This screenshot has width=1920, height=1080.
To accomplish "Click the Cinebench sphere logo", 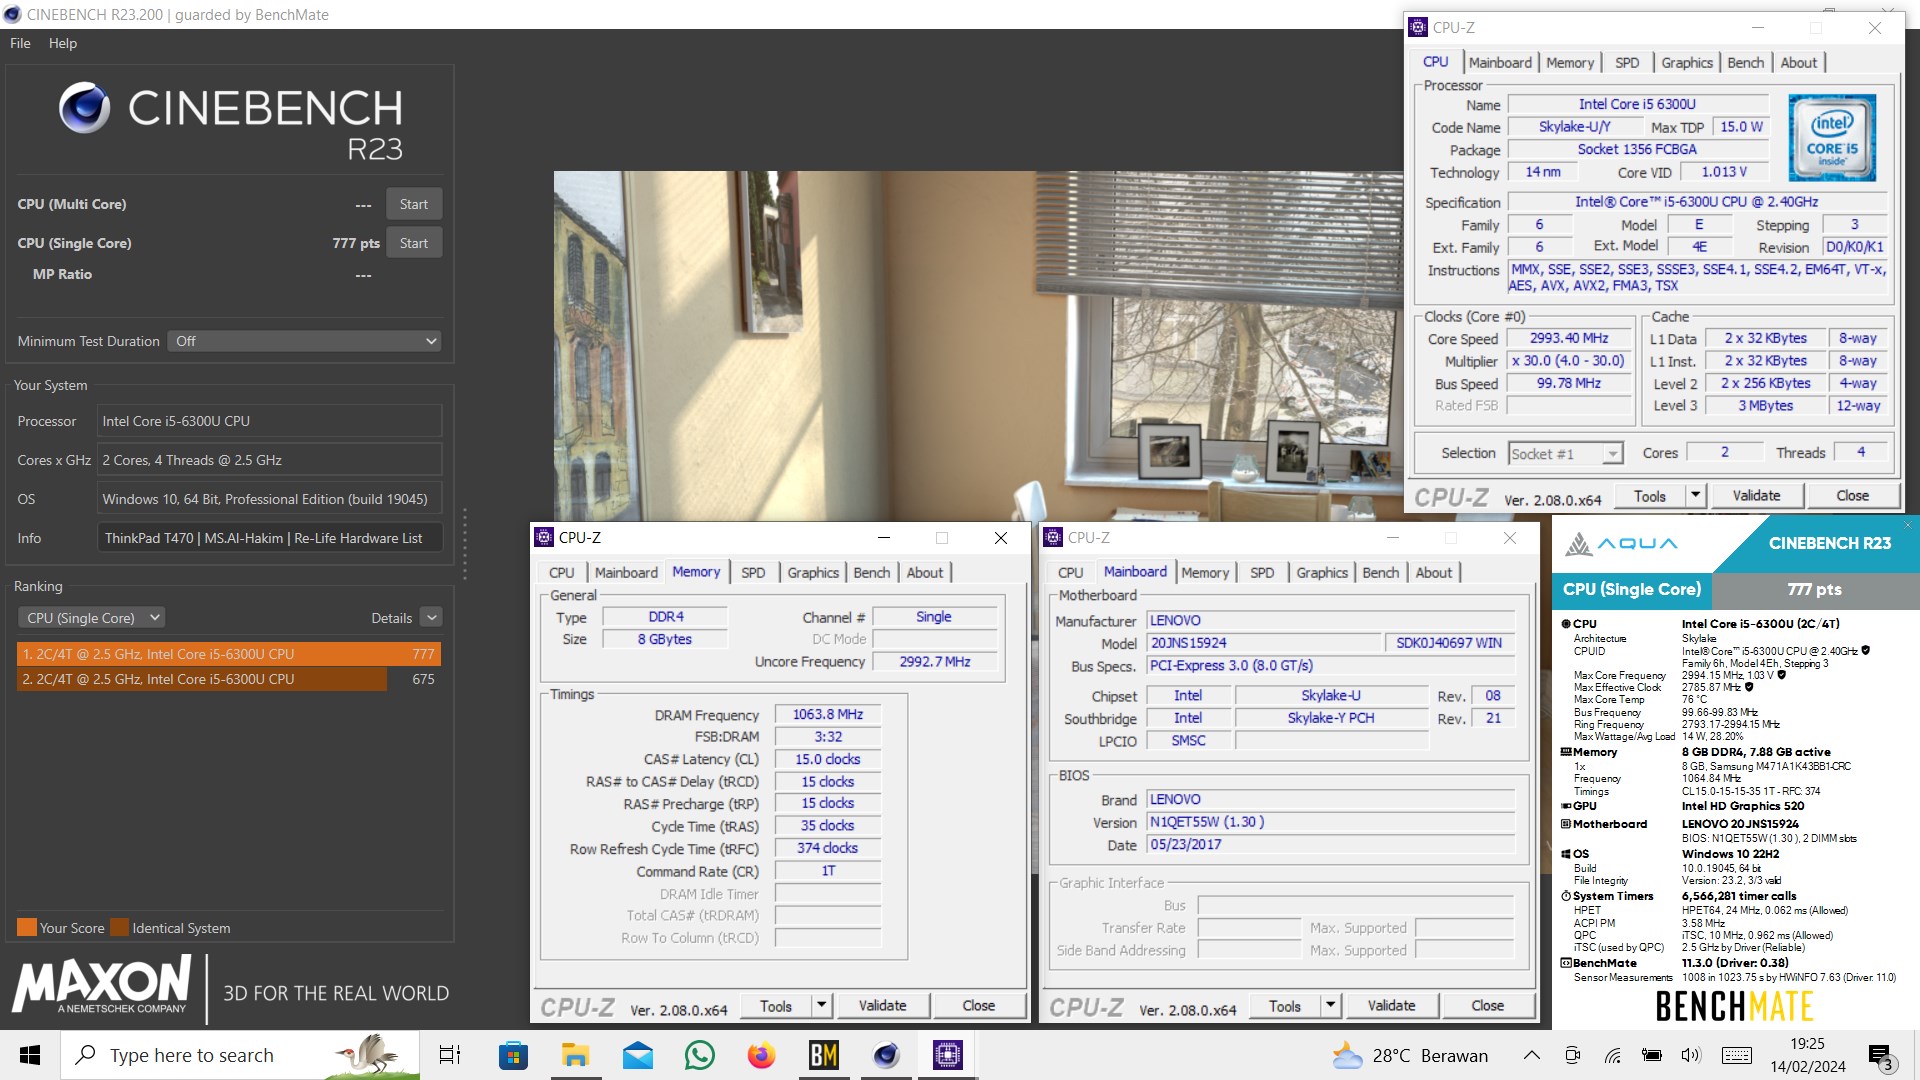I will 84,108.
